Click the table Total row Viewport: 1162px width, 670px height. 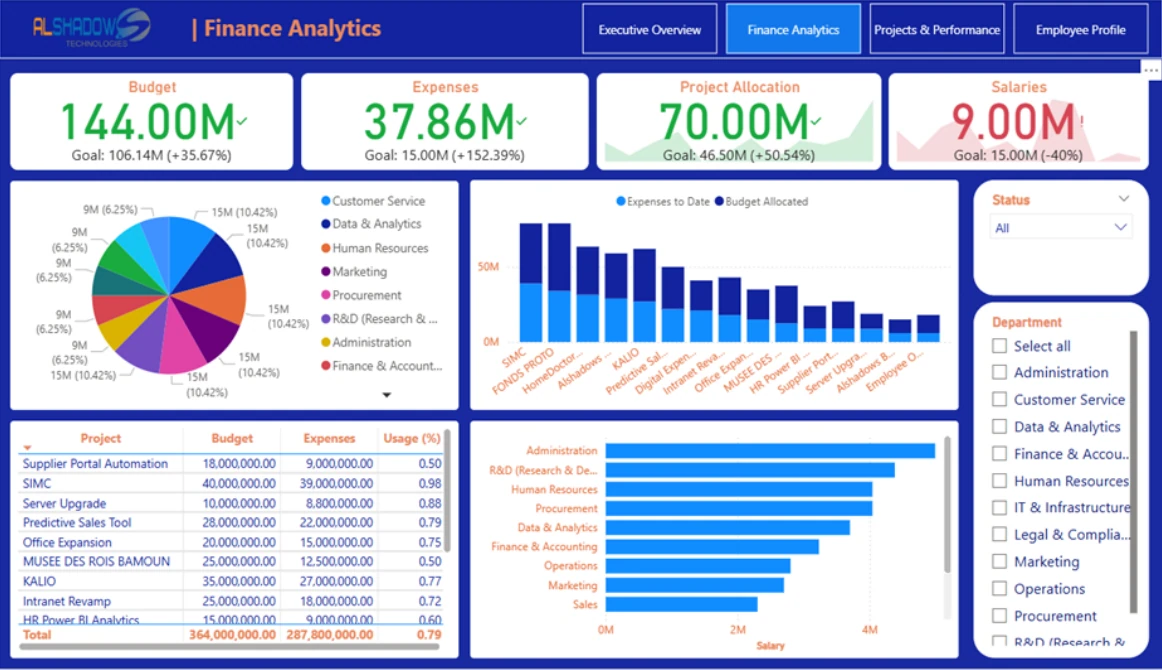[231, 634]
